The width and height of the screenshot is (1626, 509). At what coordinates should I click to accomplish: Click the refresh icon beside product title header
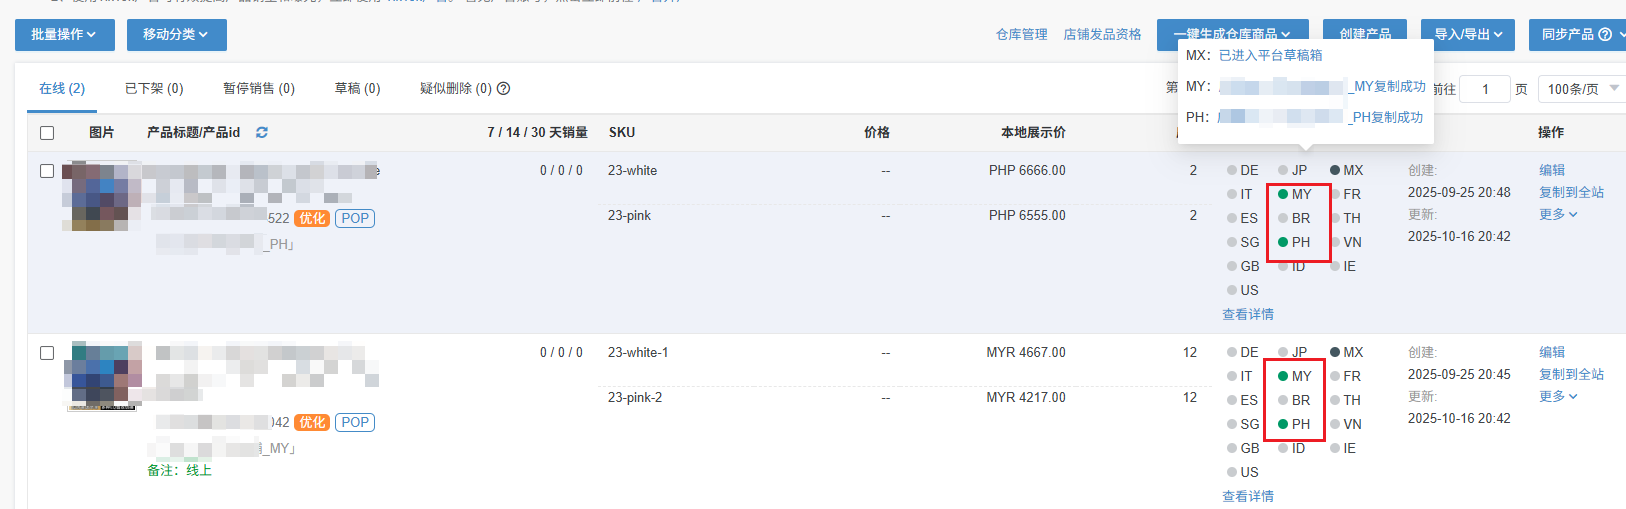(x=262, y=132)
